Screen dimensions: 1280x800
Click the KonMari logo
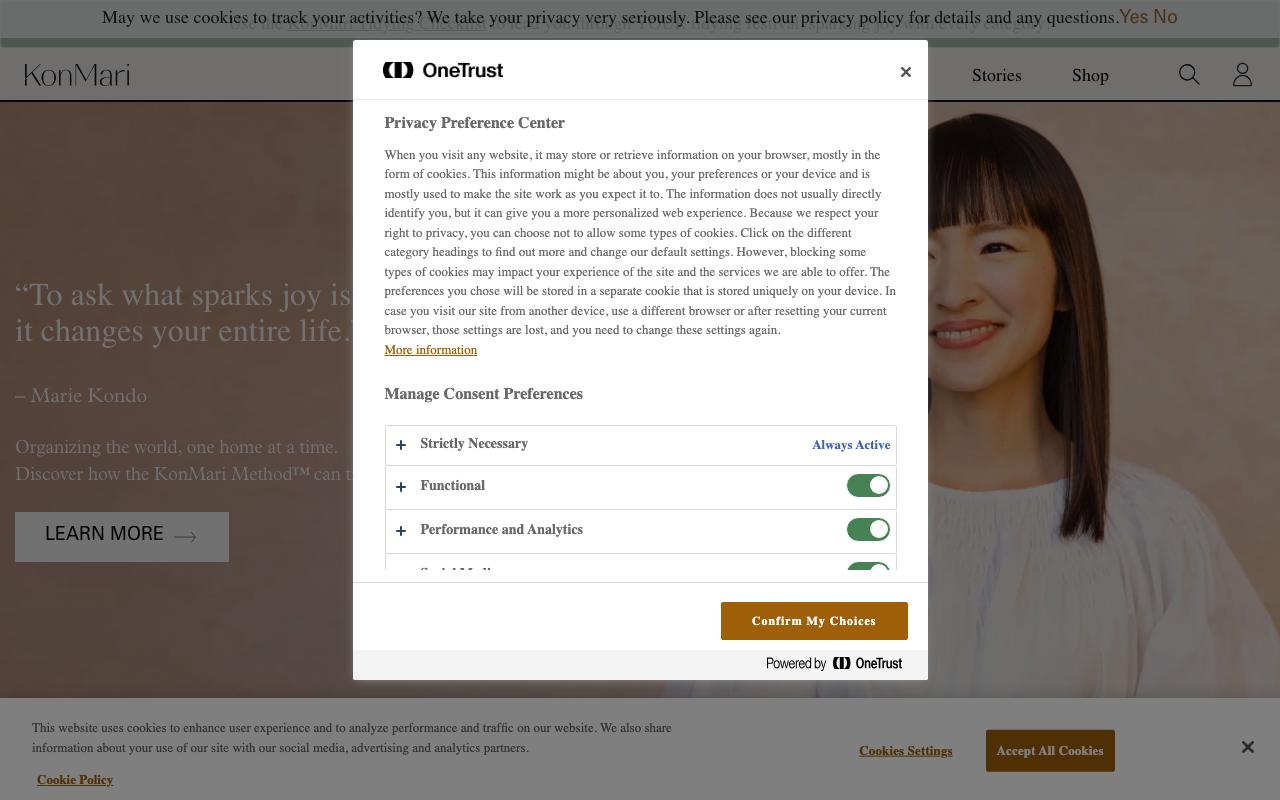tap(77, 75)
